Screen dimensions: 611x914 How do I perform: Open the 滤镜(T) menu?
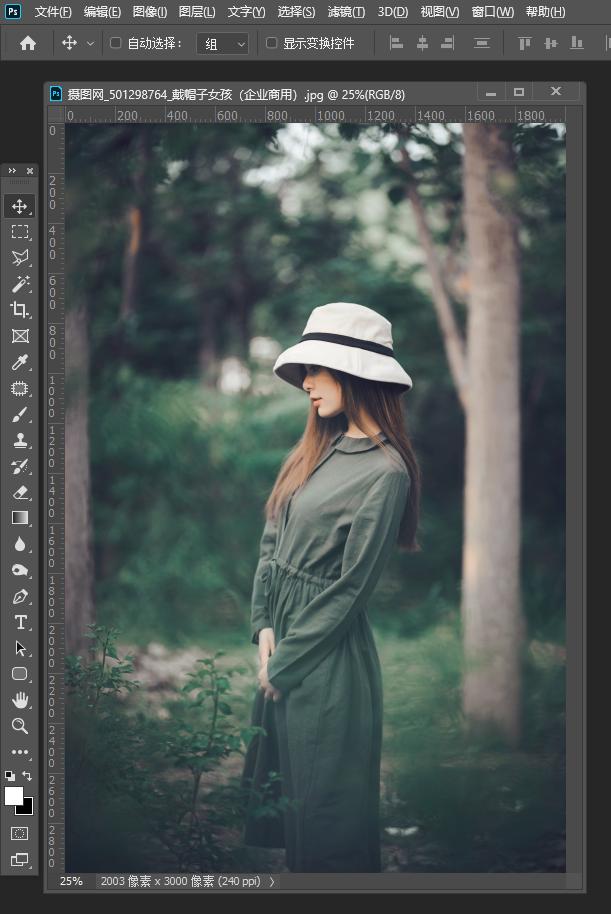pos(346,12)
